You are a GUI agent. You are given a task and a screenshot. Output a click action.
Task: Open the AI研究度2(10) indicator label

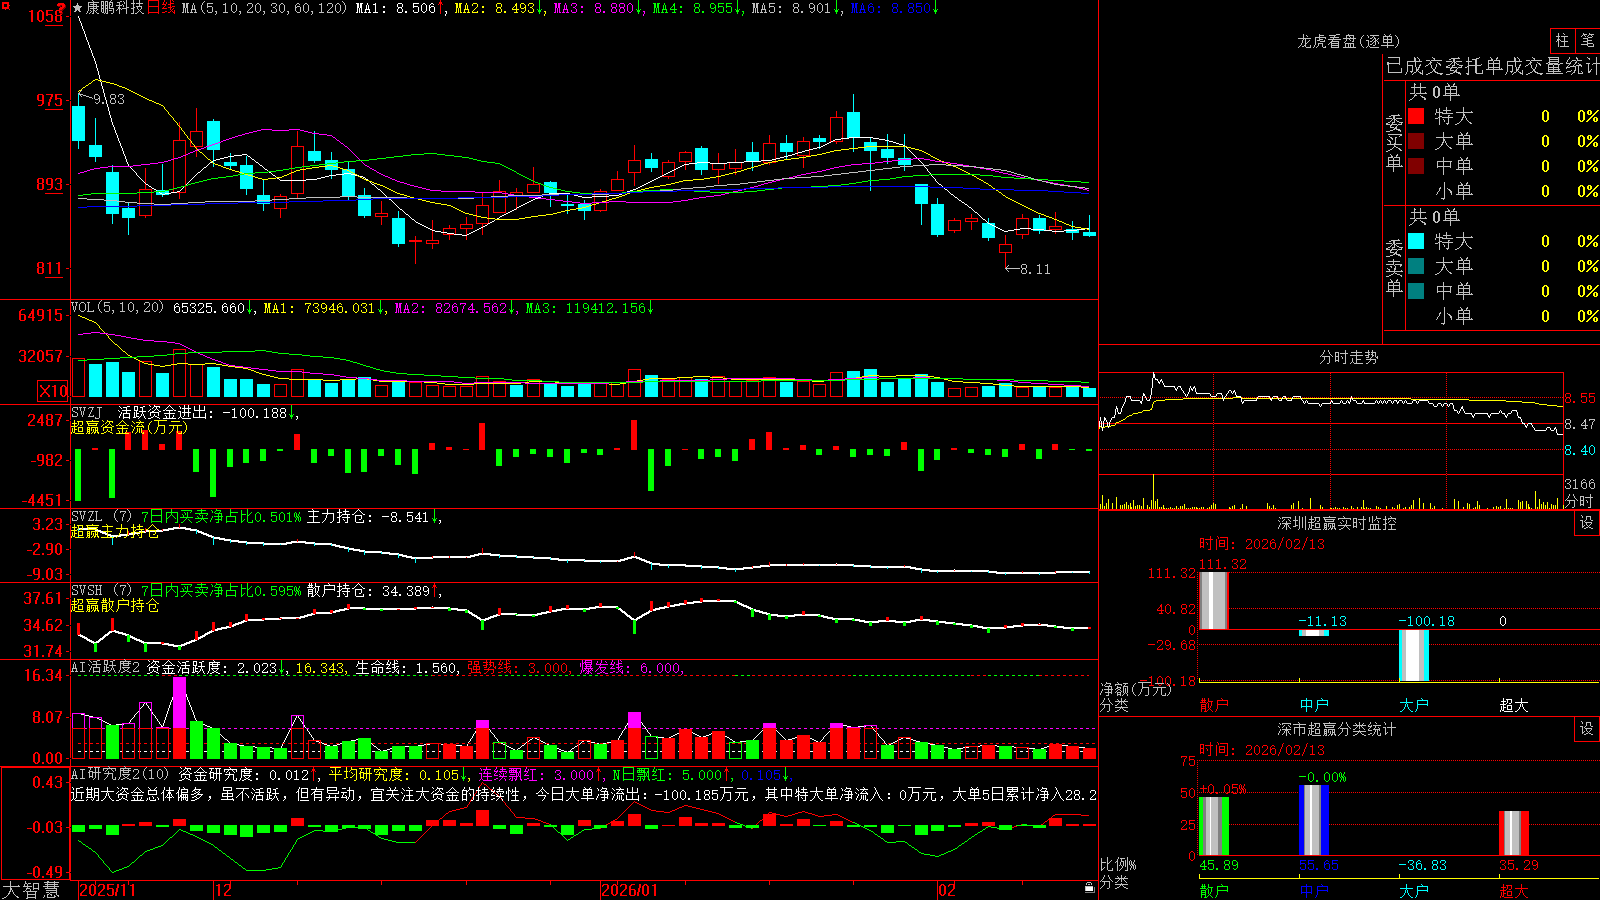(x=121, y=775)
